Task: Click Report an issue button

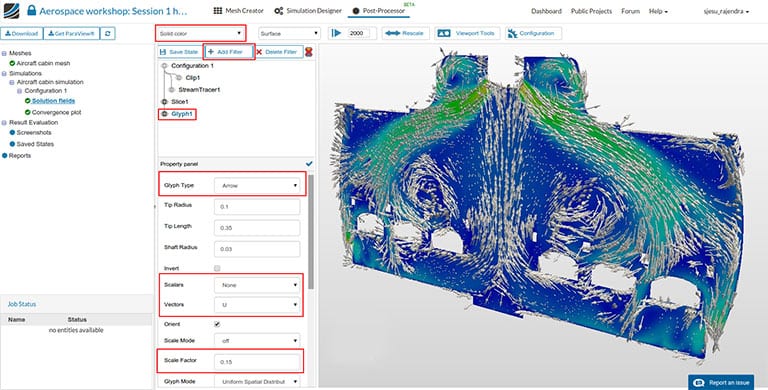Action: [x=721, y=383]
